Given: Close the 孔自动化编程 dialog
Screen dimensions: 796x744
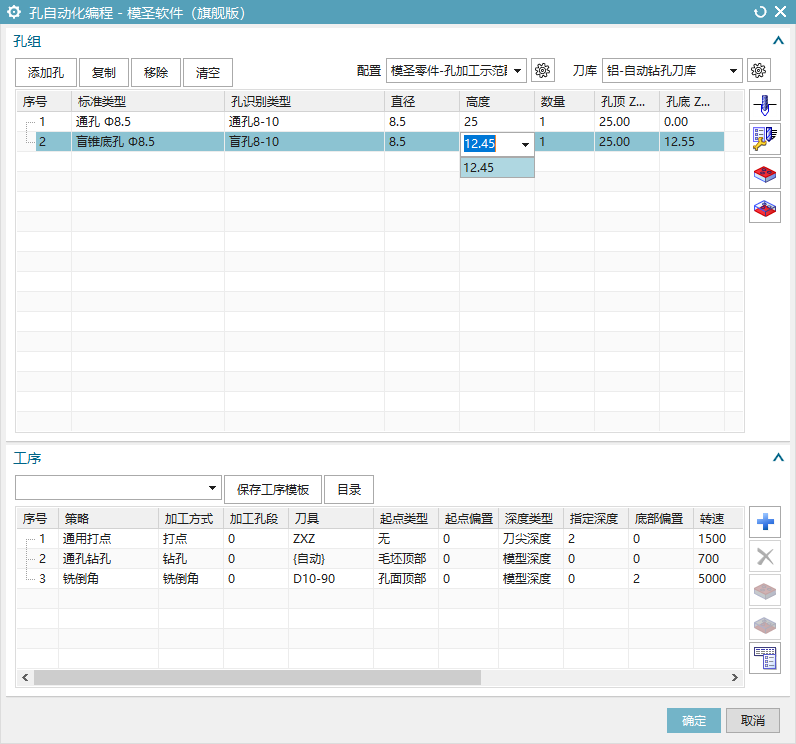Looking at the screenshot, I should tap(781, 12).
